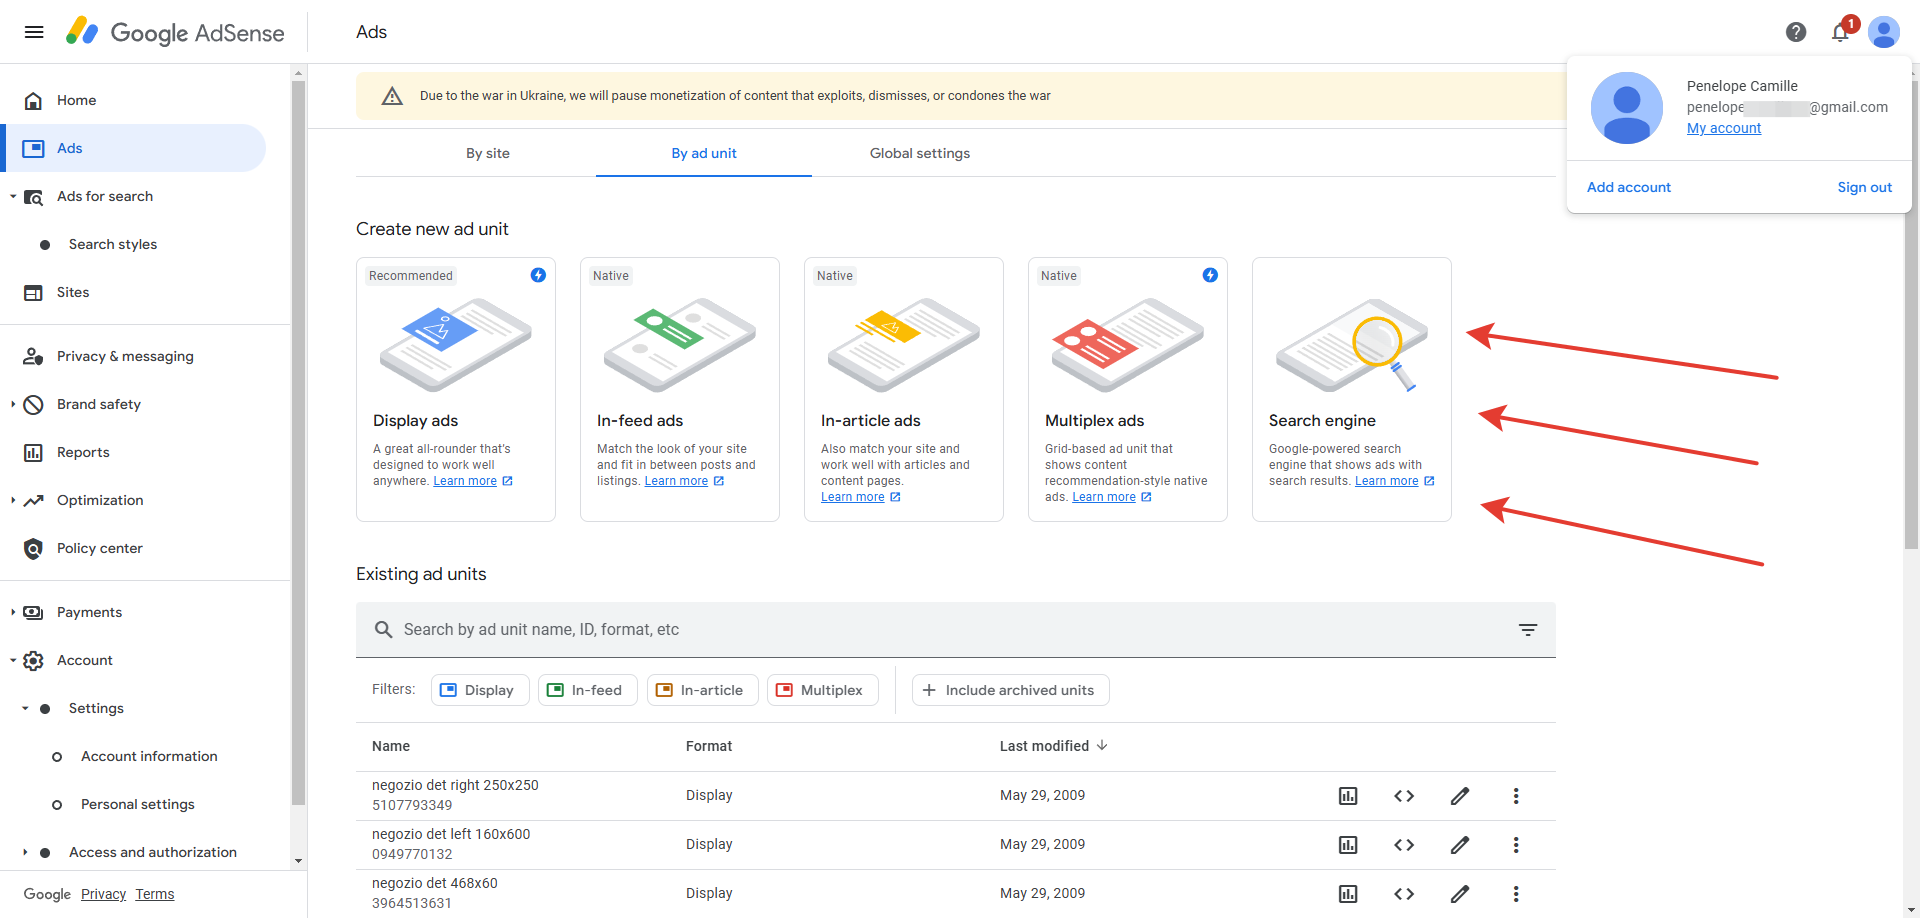Click the Policy center shield icon

click(33, 548)
